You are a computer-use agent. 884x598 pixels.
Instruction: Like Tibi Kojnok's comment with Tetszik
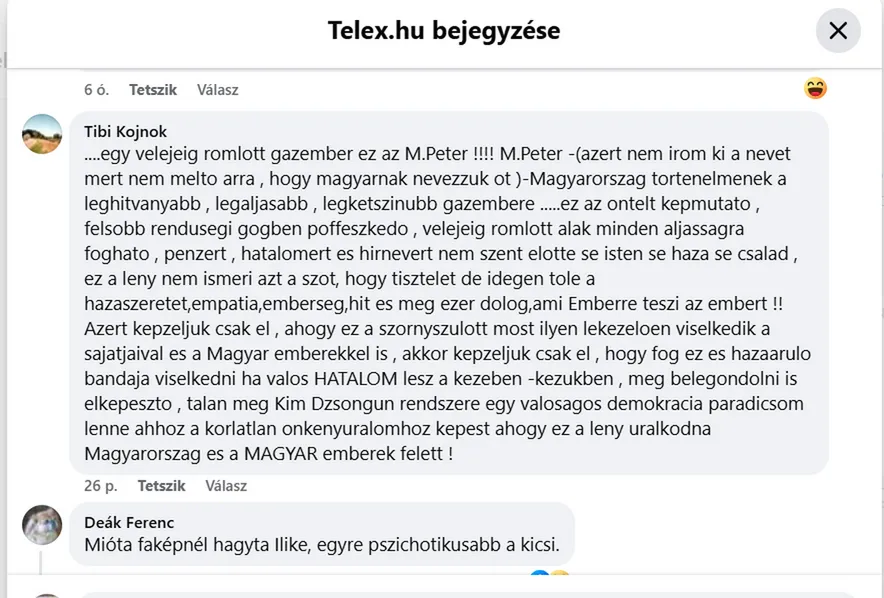(x=161, y=486)
